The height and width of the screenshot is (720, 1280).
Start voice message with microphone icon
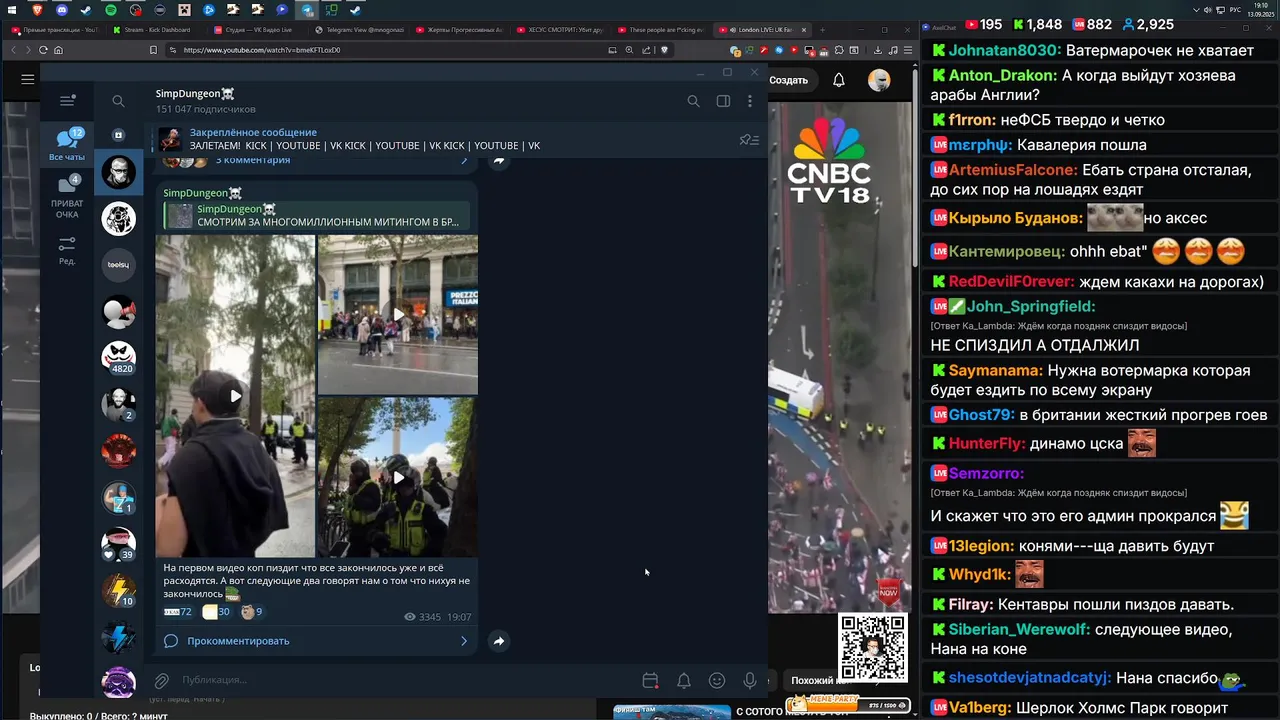click(750, 681)
